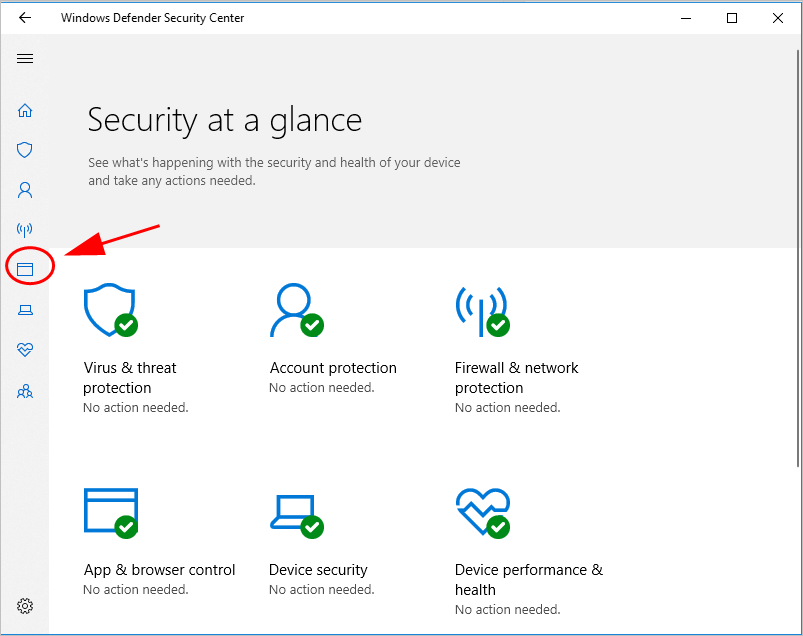Select Device performance & health heart sidebar icon
The width and height of the screenshot is (803, 636).
point(25,350)
